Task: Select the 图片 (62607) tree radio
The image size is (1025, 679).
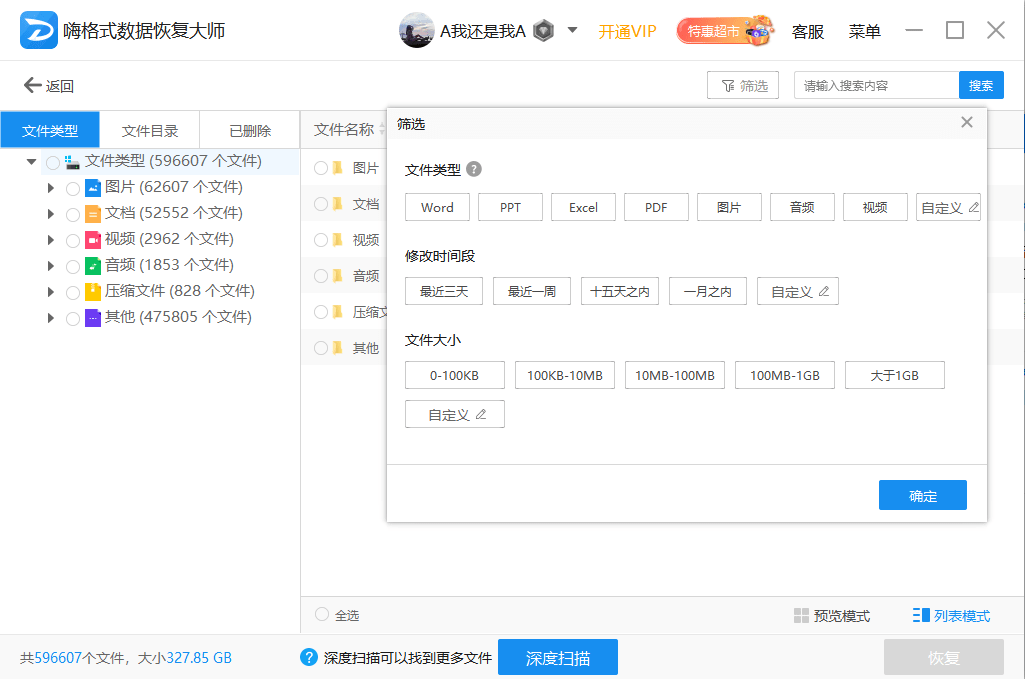Action: (73, 189)
